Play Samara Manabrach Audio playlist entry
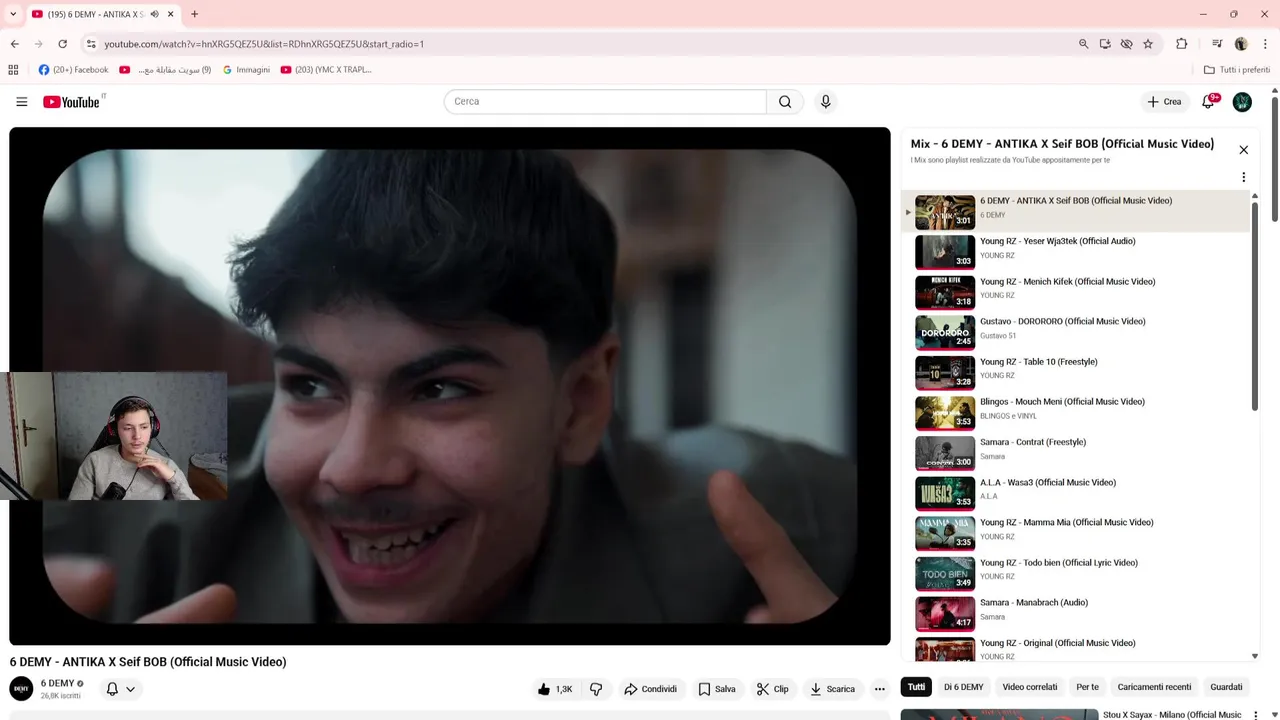The image size is (1280, 720). [x=1075, y=613]
